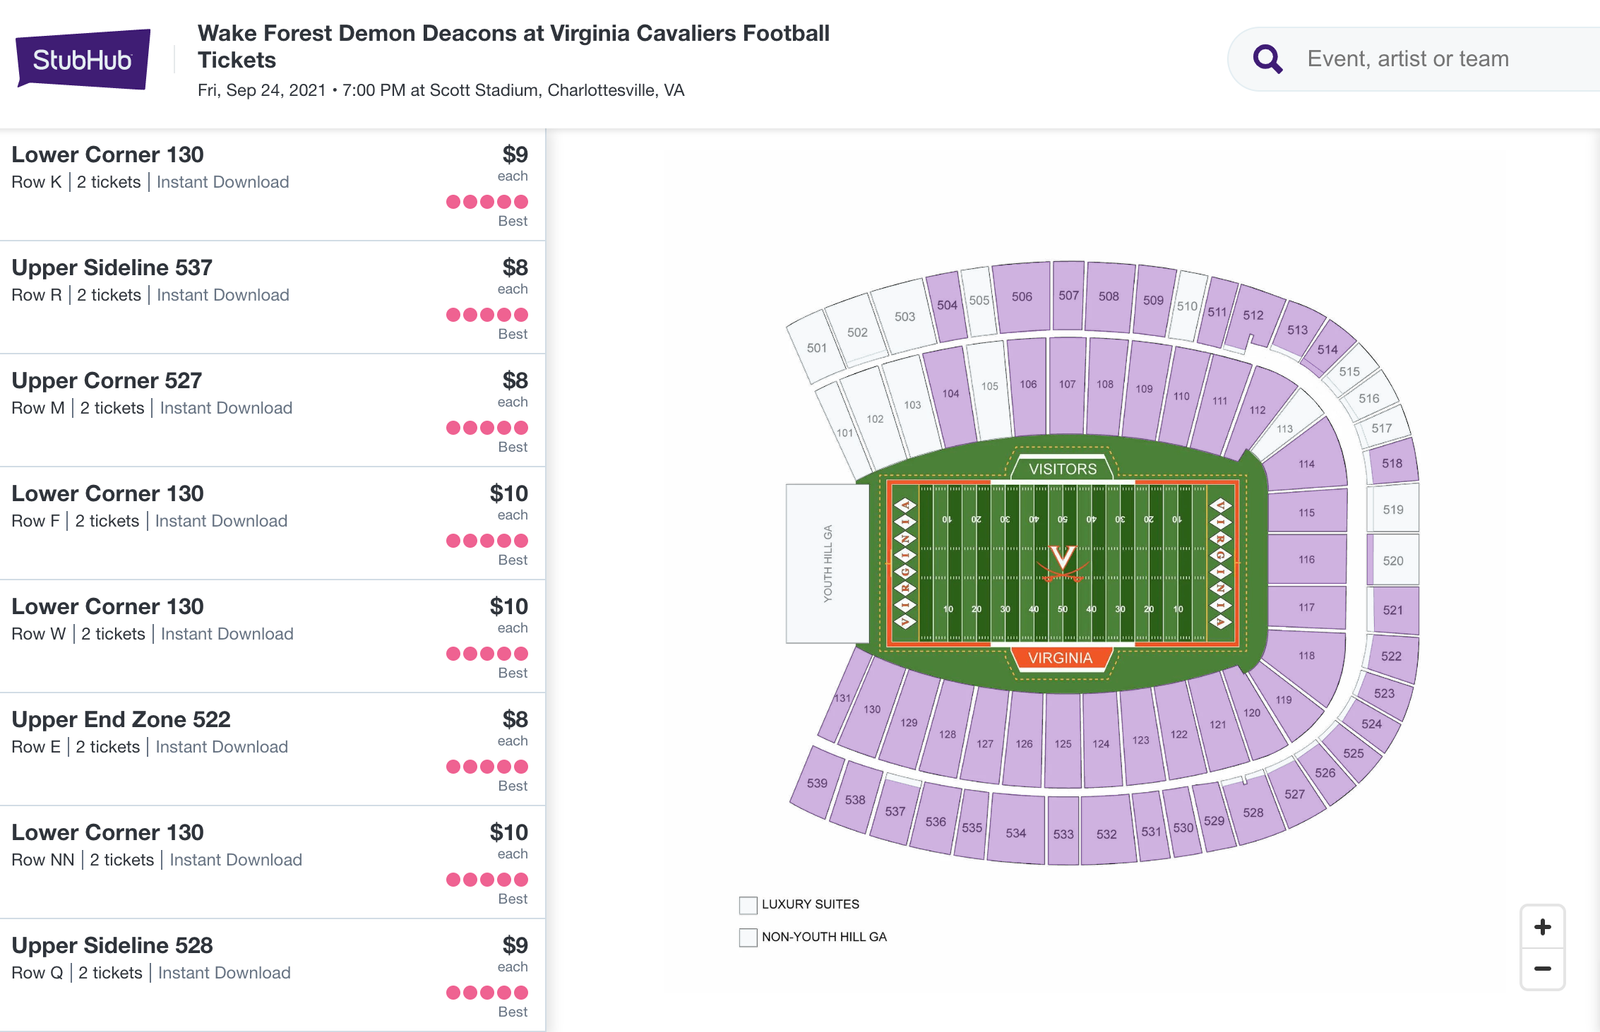Screen dimensions: 1600x1032
Task: Zoom out the map with minus button
Action: tap(1542, 968)
